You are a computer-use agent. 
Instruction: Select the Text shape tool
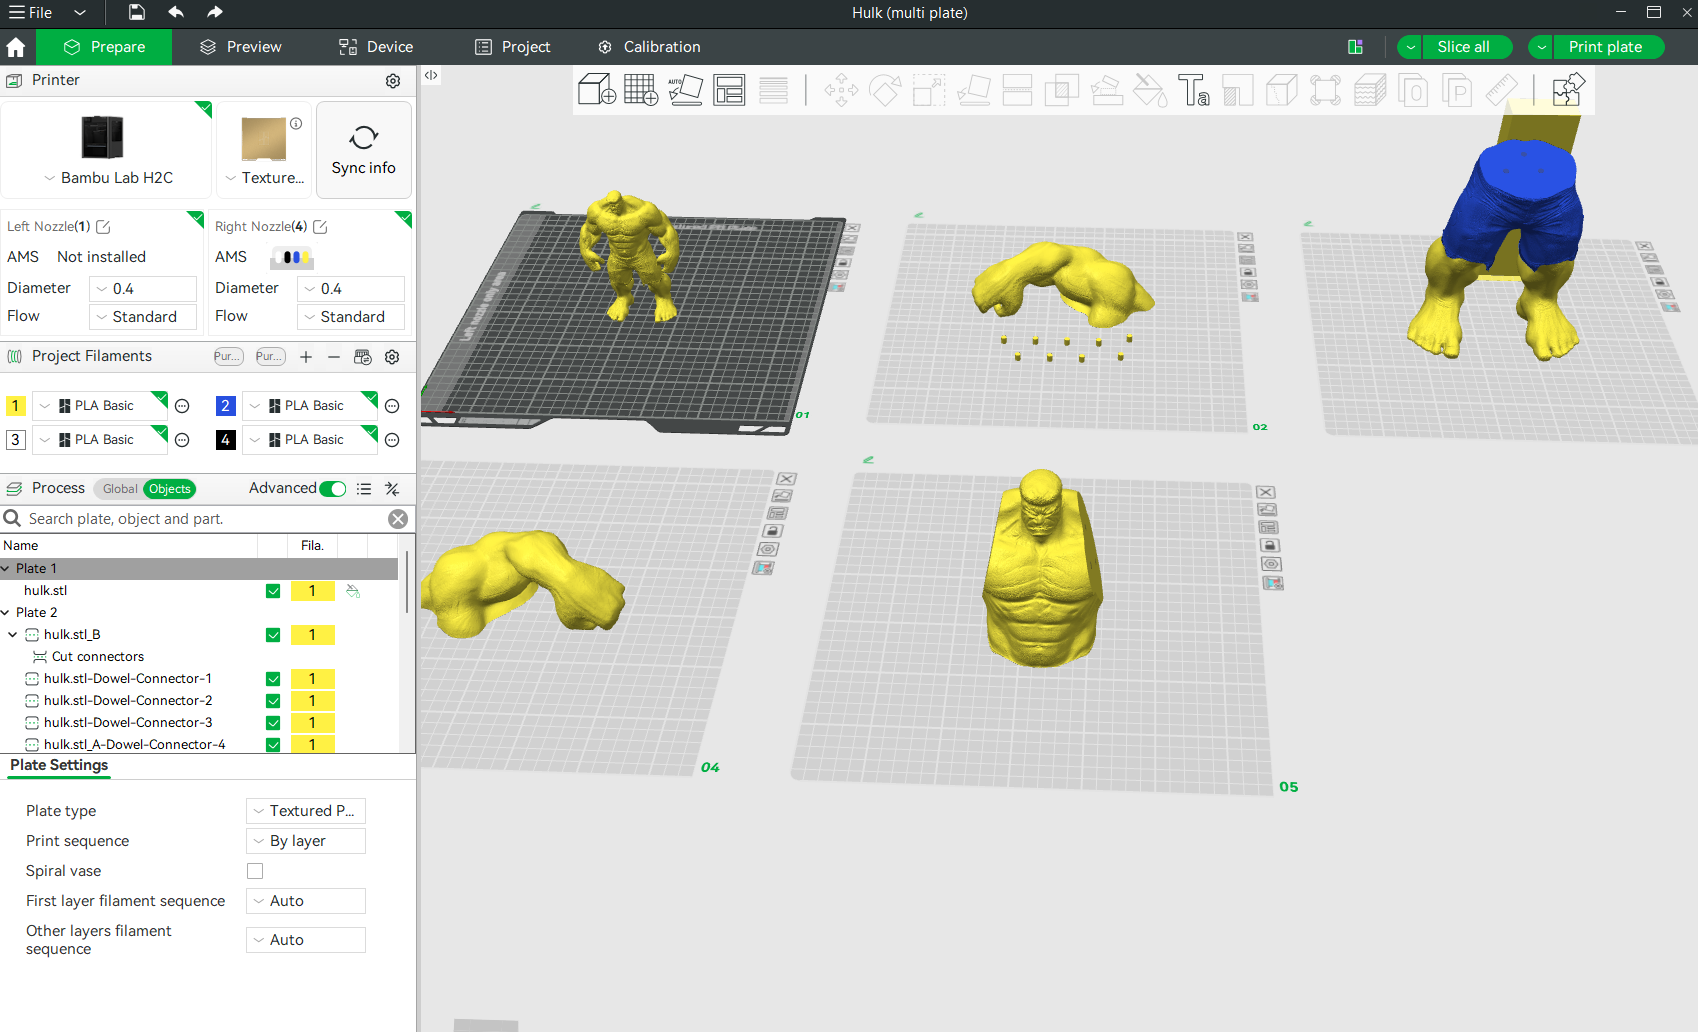1193,90
